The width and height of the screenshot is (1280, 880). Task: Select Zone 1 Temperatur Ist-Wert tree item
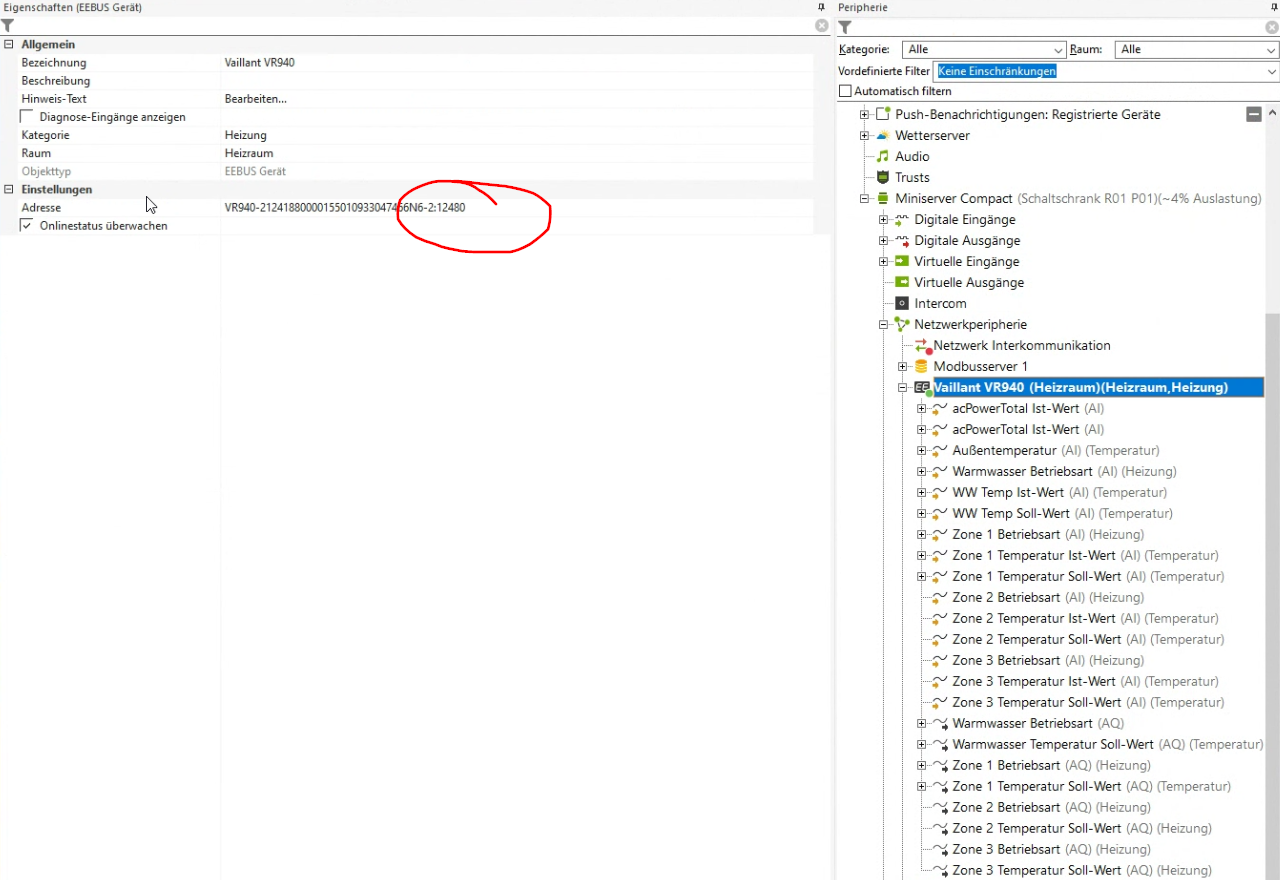click(1085, 556)
